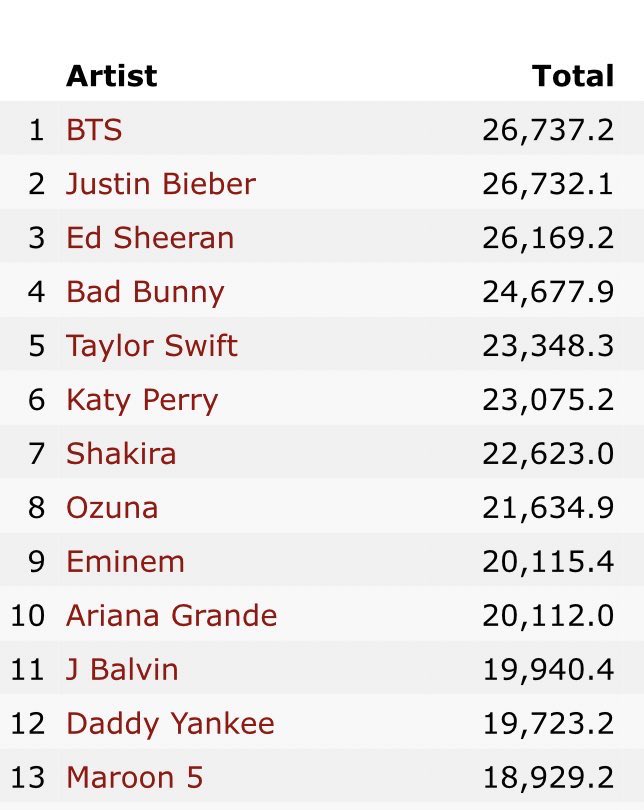Open Ariana Grande's artist page
This screenshot has width=644, height=810.
coord(171,616)
